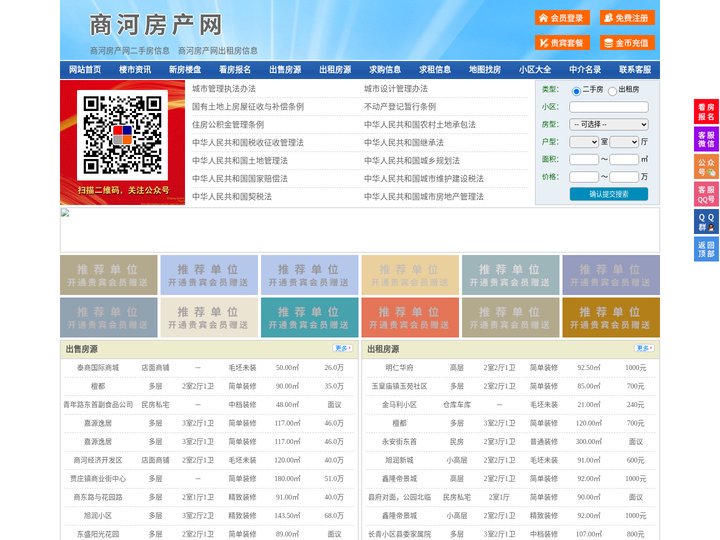The height and width of the screenshot is (540, 720).
Task: Select the 二手房 radio button
Action: 576,91
